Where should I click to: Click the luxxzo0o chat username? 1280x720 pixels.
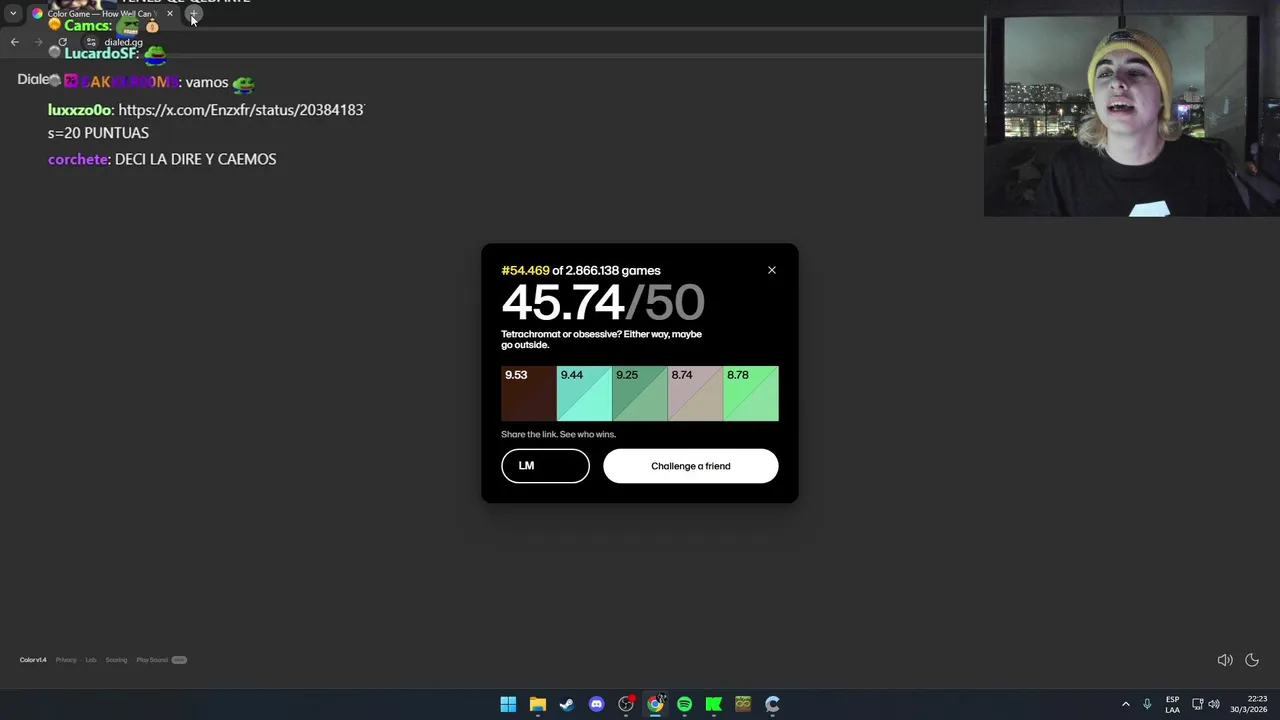click(80, 110)
